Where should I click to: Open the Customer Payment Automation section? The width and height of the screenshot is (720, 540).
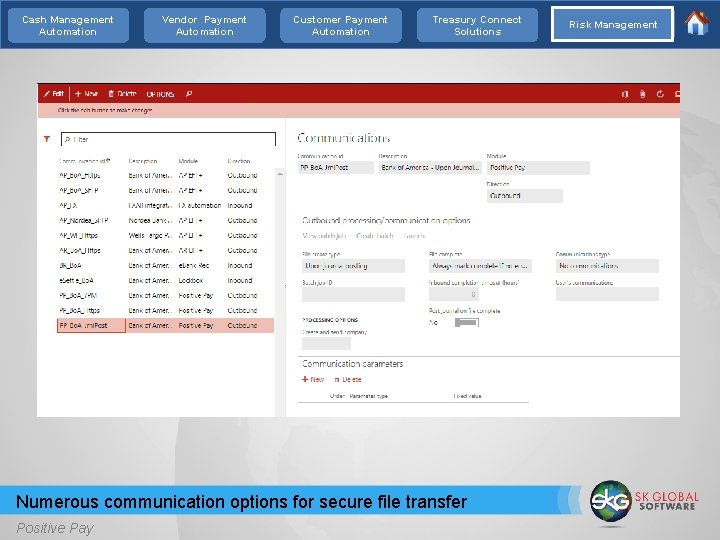[341, 26]
